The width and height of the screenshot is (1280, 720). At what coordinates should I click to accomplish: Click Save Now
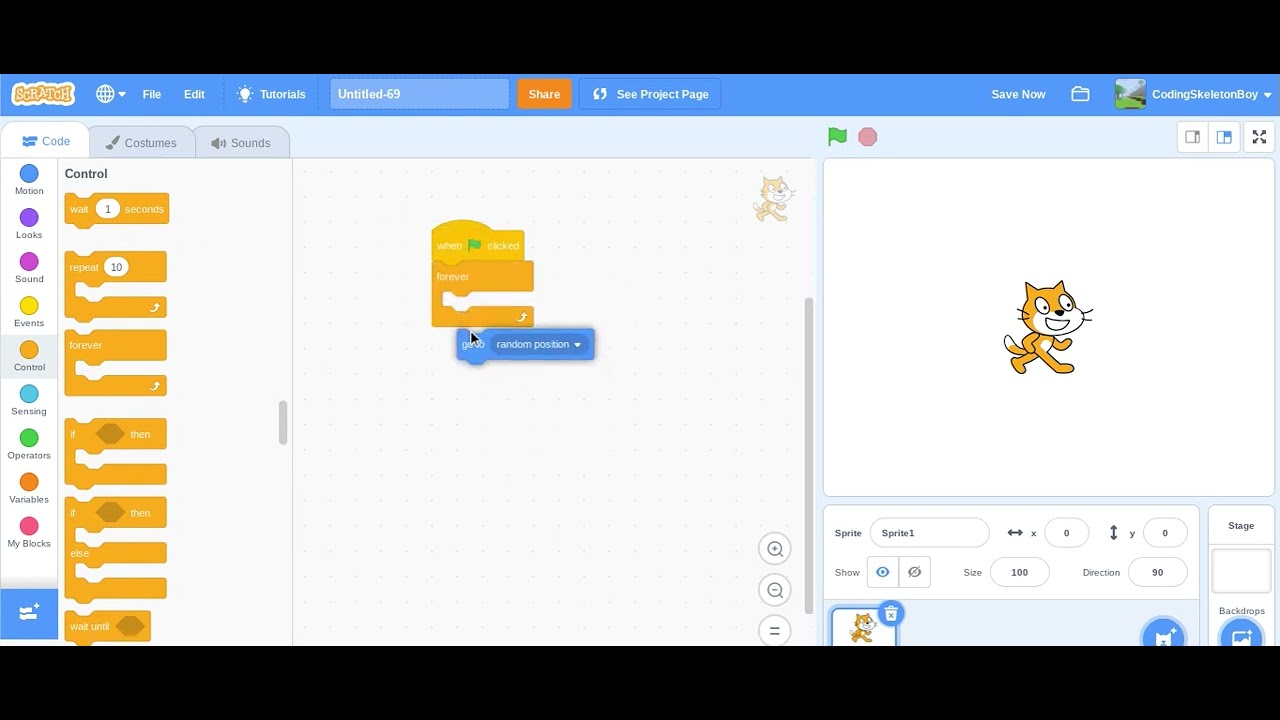click(x=1018, y=94)
